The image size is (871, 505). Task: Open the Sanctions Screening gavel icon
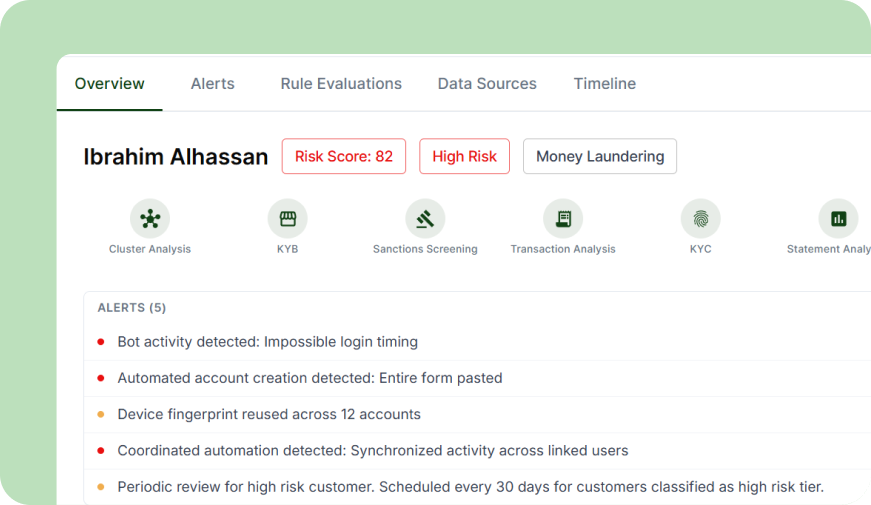coord(425,218)
